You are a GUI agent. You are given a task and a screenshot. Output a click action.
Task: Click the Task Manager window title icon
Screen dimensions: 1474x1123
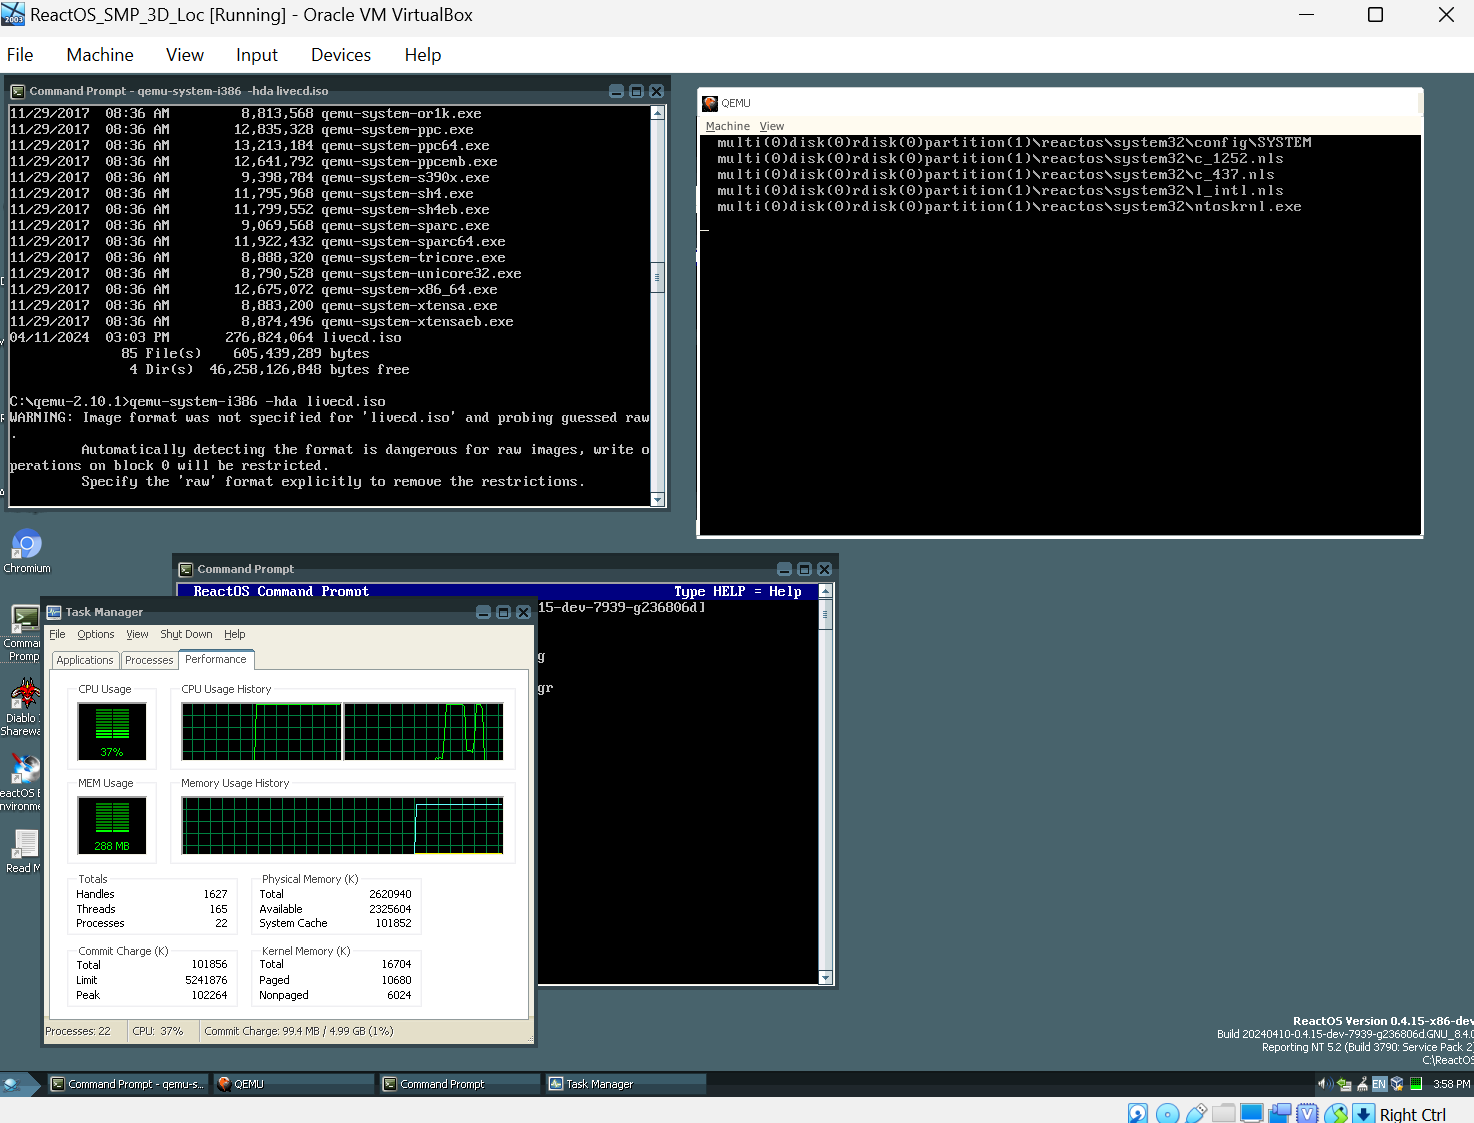click(x=54, y=612)
